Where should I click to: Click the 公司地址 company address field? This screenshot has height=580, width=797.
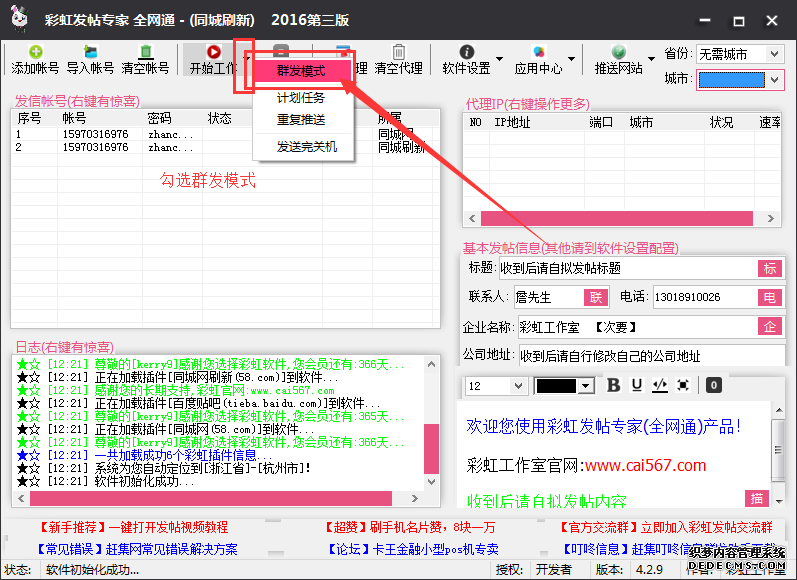[652, 356]
